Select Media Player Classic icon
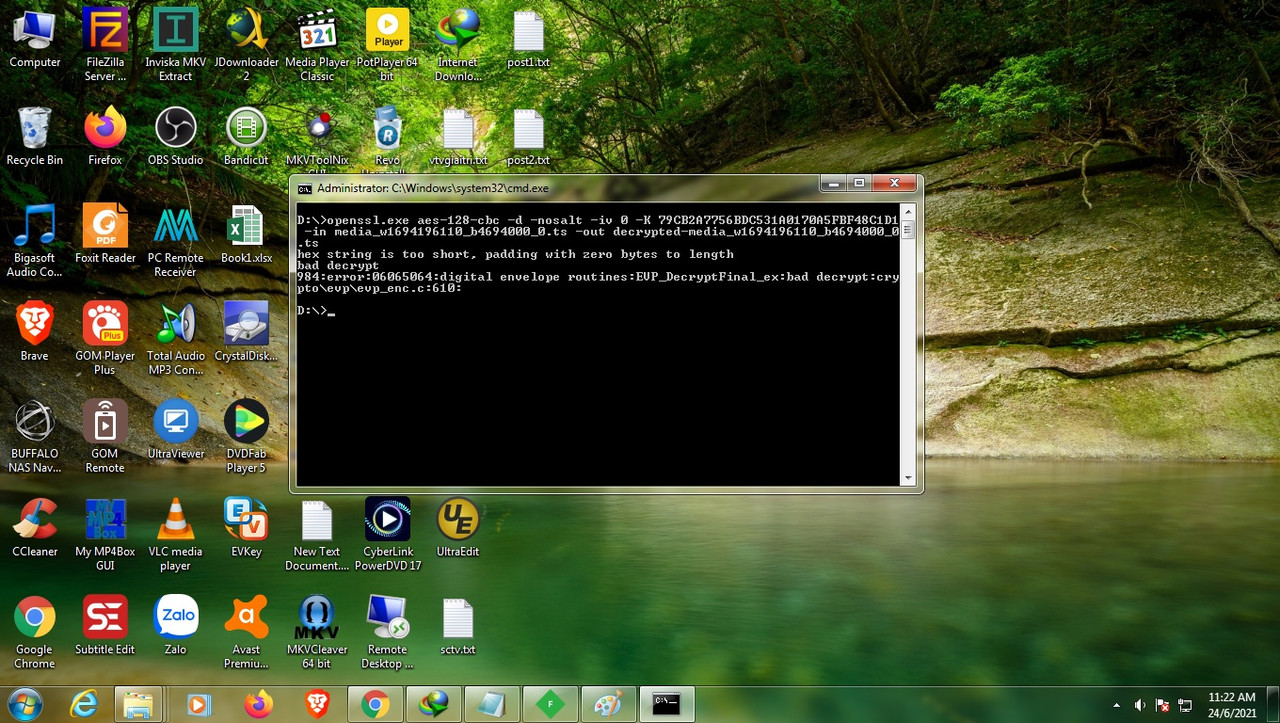Viewport: 1280px width, 723px height. point(317,45)
